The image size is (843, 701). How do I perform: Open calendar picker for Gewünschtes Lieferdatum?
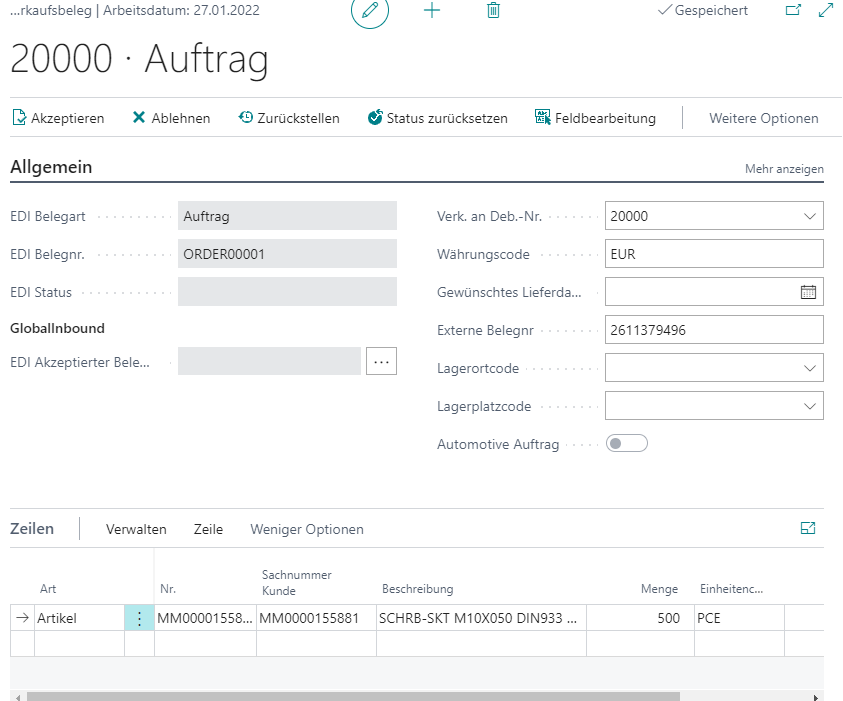tap(808, 292)
